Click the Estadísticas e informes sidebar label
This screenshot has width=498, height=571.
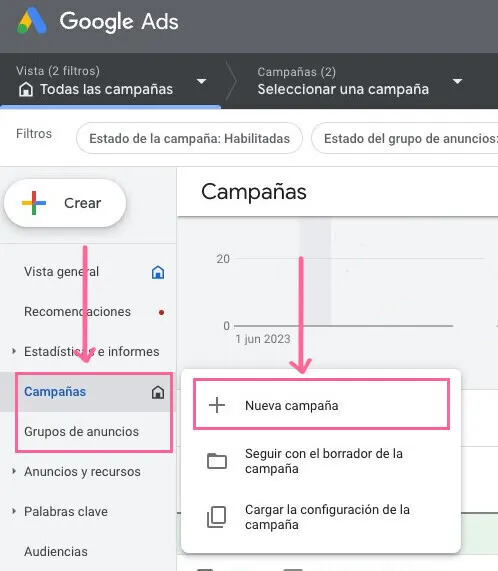pyautogui.click(x=92, y=351)
